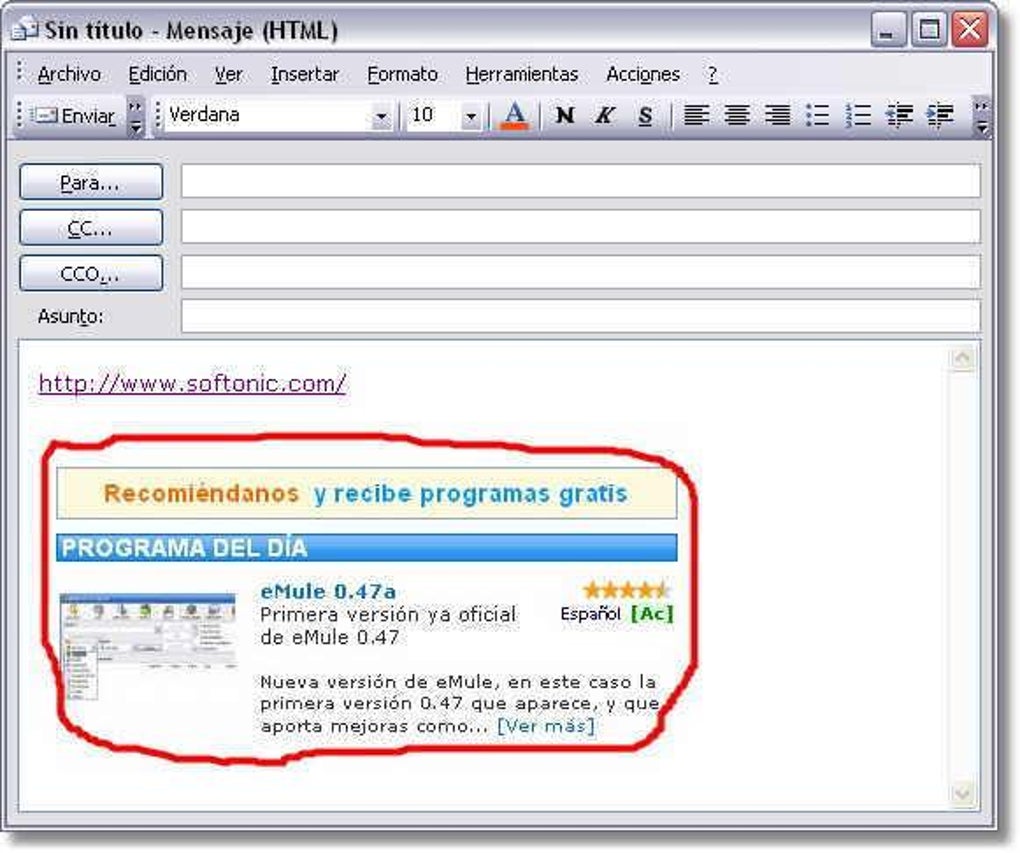Viewport: 1020px width, 853px height.
Task: Open the Ver menu
Action: (228, 74)
